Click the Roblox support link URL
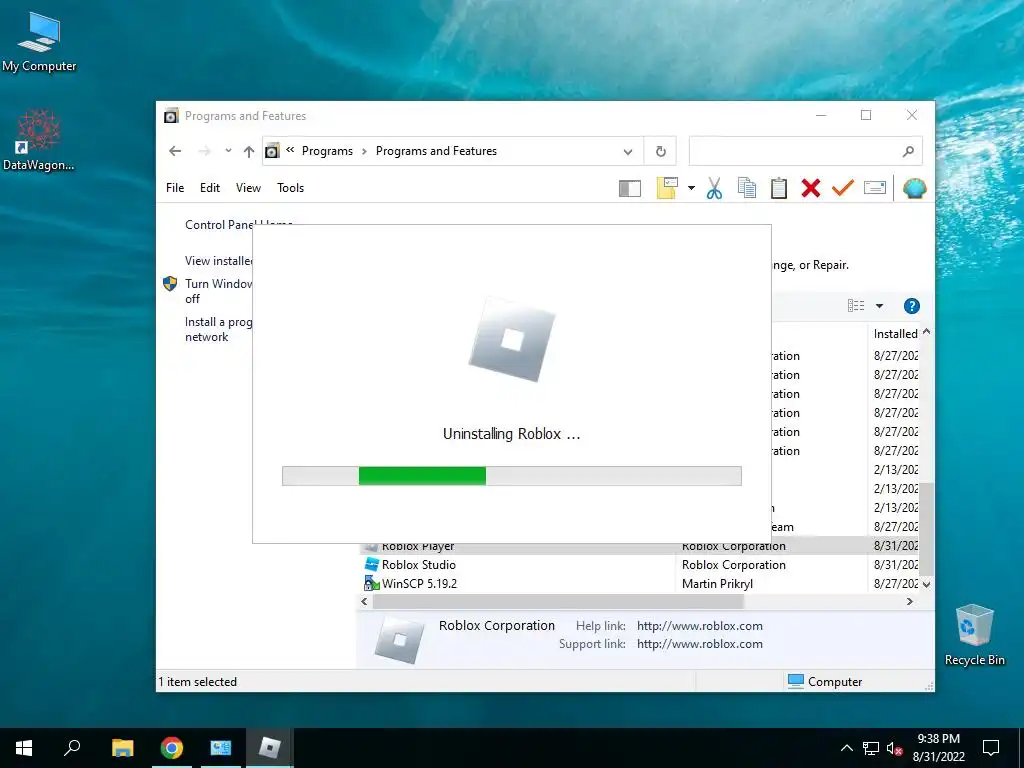The image size is (1024, 768). tap(699, 644)
